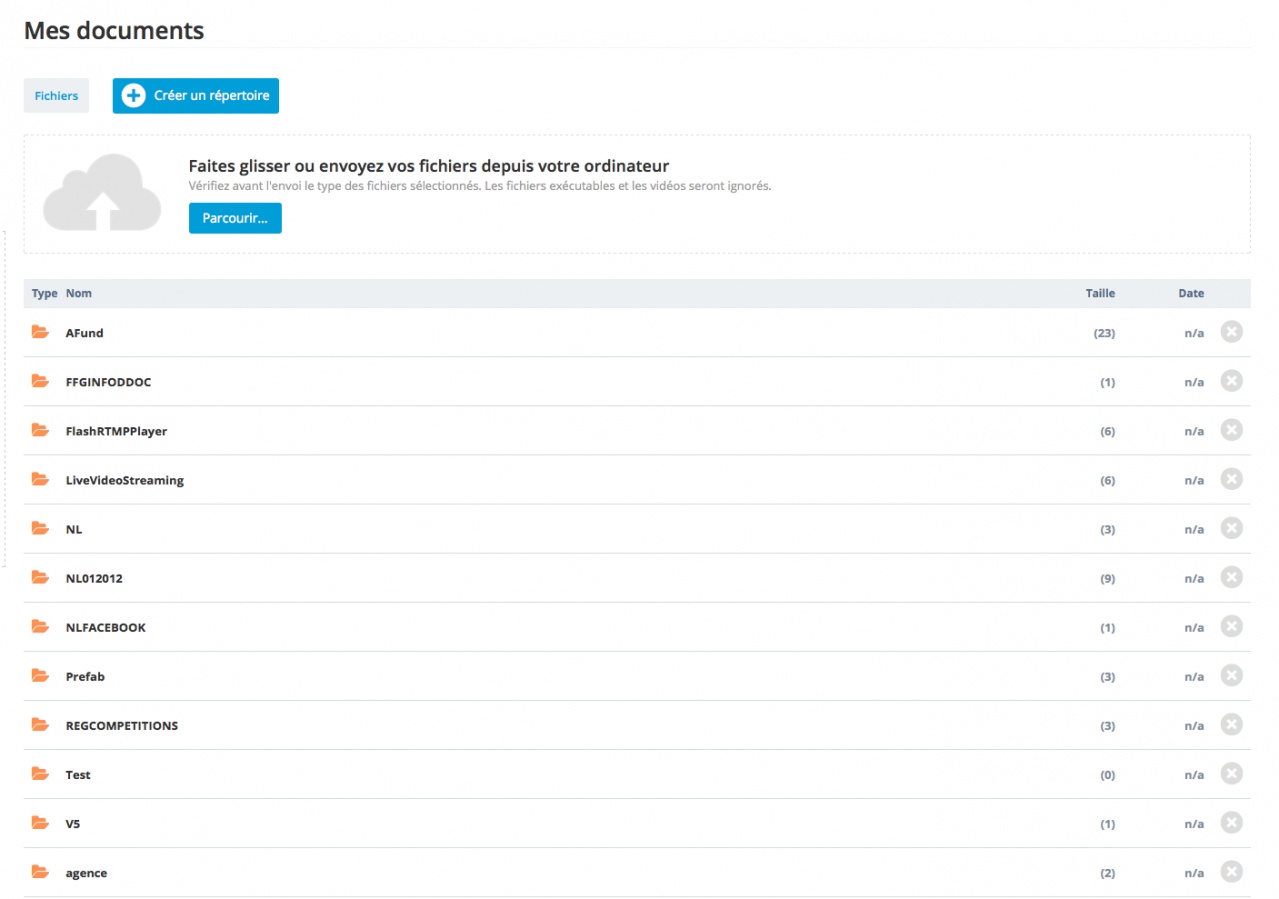Switch to the Fichiers tab
The image size is (1279, 899).
pos(56,96)
